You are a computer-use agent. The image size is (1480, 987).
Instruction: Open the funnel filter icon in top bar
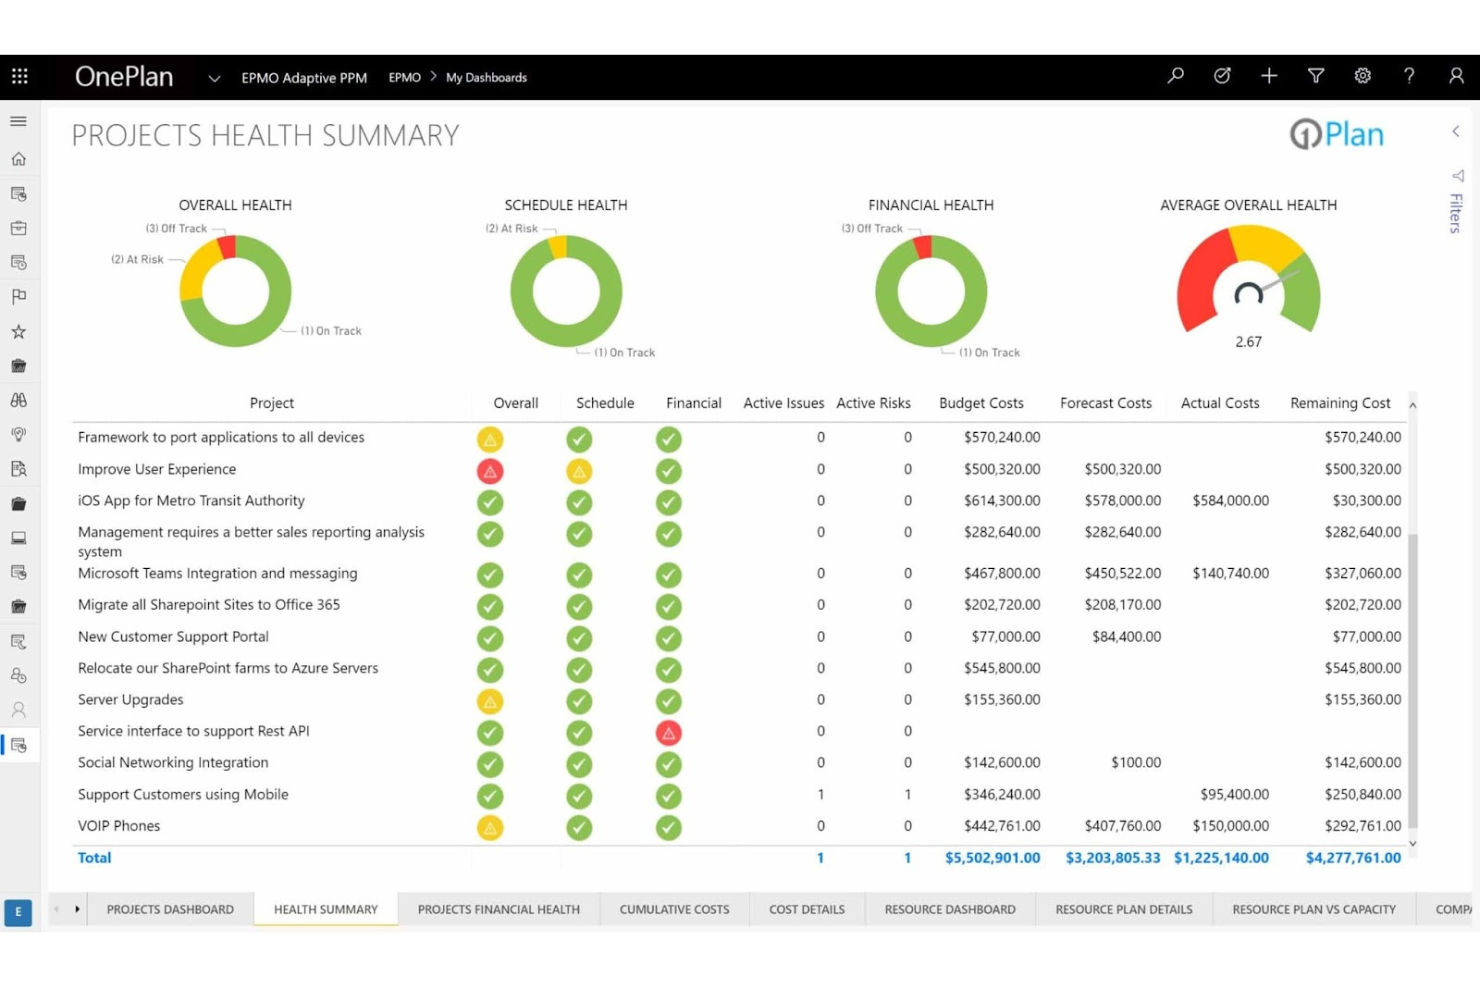pyautogui.click(x=1316, y=76)
